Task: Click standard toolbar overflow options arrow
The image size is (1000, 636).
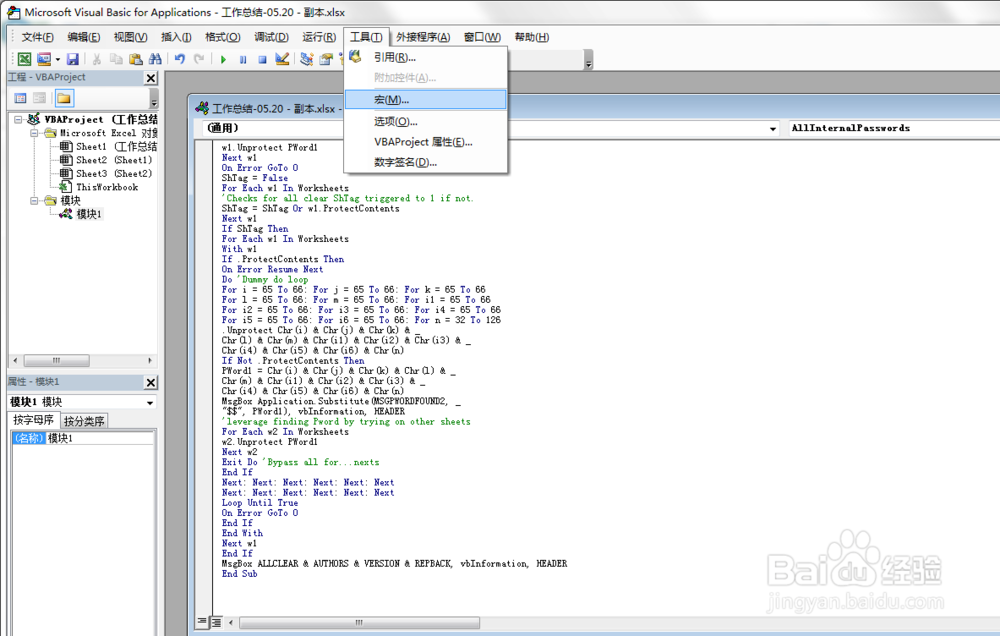Action: (x=588, y=59)
